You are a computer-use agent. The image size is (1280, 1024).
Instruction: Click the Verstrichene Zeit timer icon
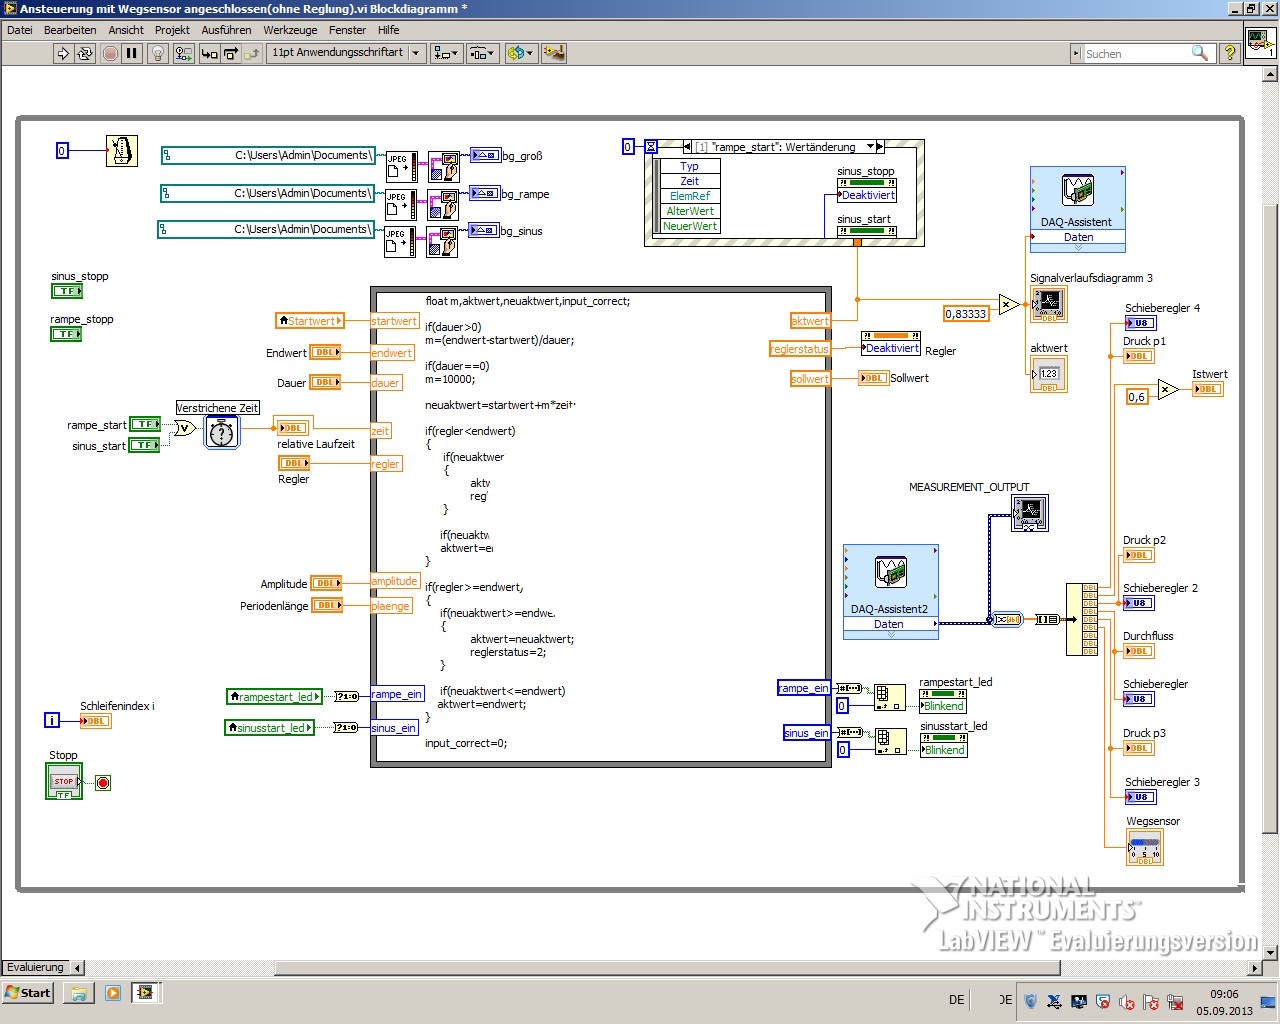tap(221, 432)
